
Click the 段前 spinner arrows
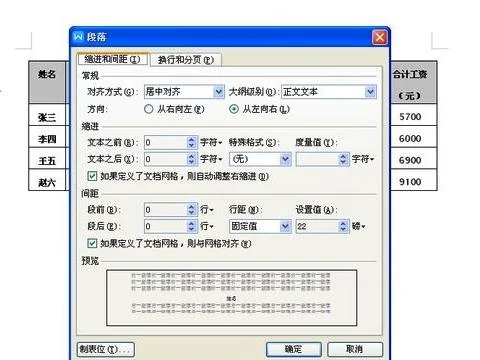click(x=191, y=210)
